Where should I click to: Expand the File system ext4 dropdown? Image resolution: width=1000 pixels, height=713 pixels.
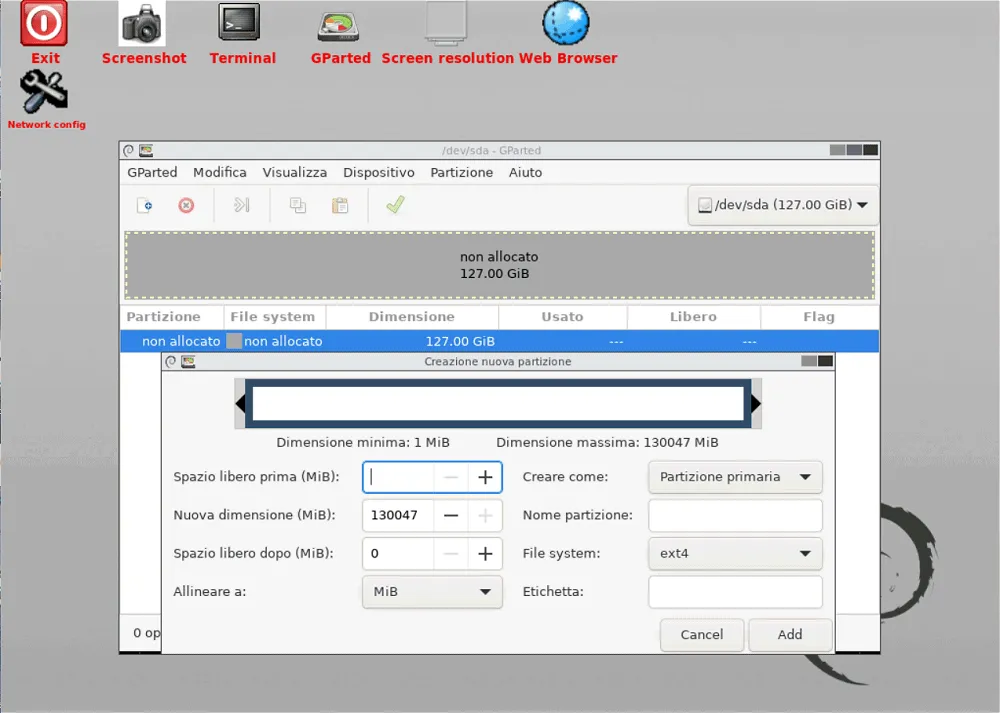735,553
